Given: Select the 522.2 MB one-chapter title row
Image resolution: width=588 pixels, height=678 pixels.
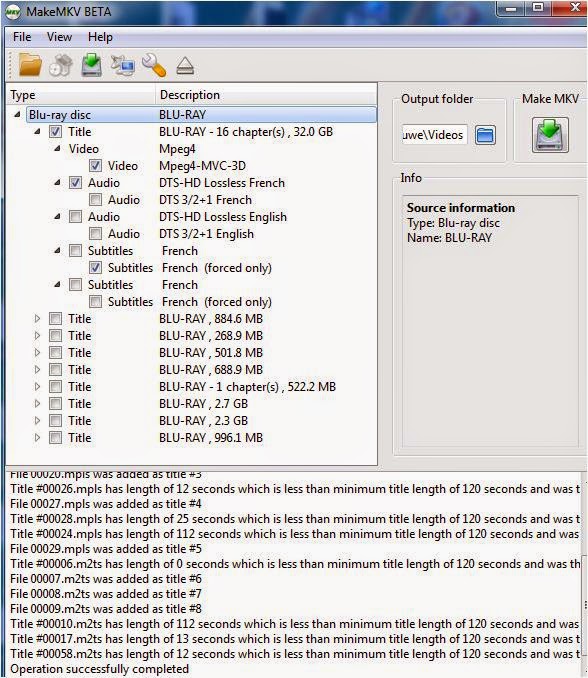Looking at the screenshot, I should tap(192, 387).
